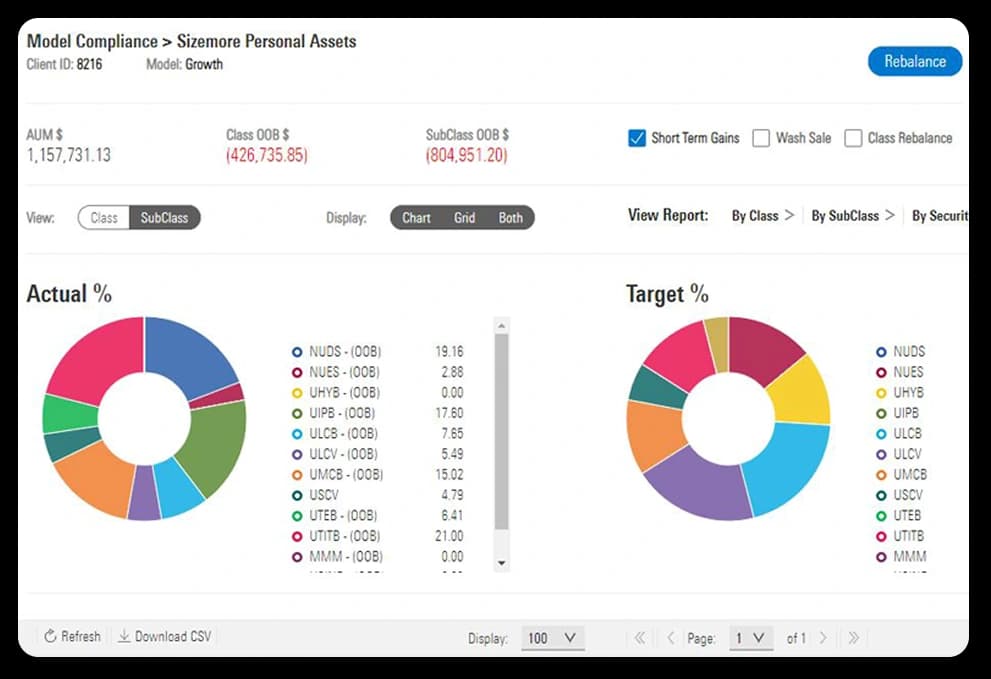991x679 pixels.
Task: Go to the previous page
Action: [x=671, y=638]
